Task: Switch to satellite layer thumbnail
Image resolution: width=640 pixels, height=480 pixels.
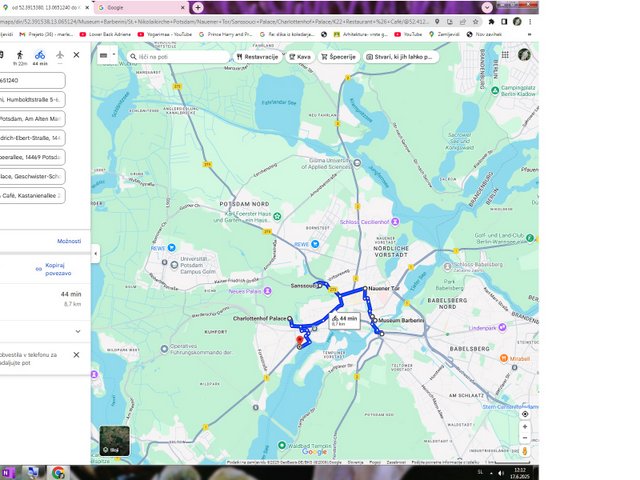Action: 114,441
